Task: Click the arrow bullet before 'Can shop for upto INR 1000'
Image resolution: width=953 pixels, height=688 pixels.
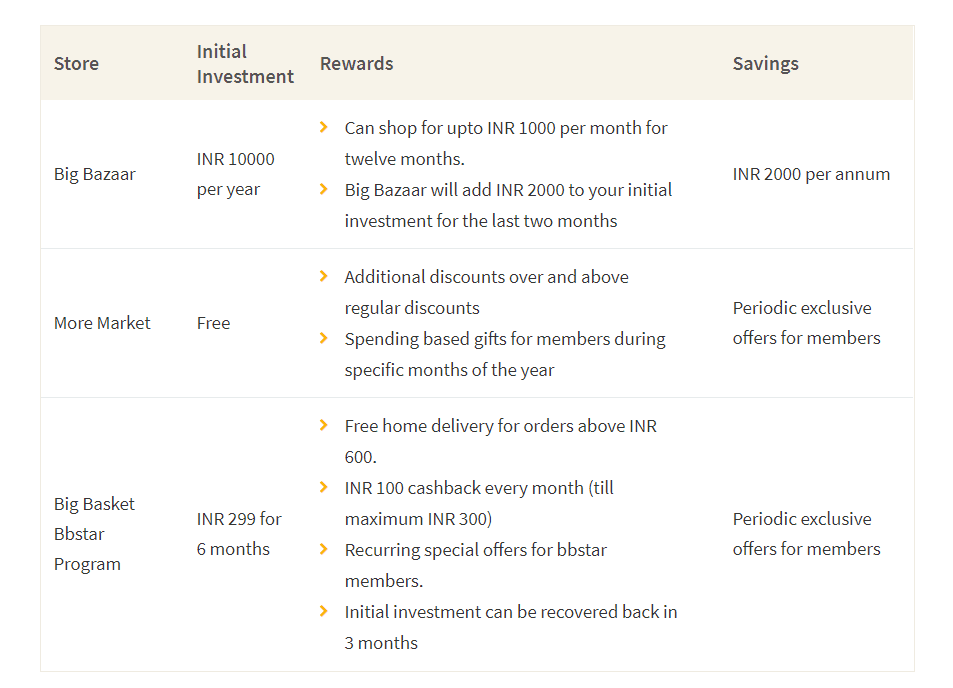Action: pos(323,128)
